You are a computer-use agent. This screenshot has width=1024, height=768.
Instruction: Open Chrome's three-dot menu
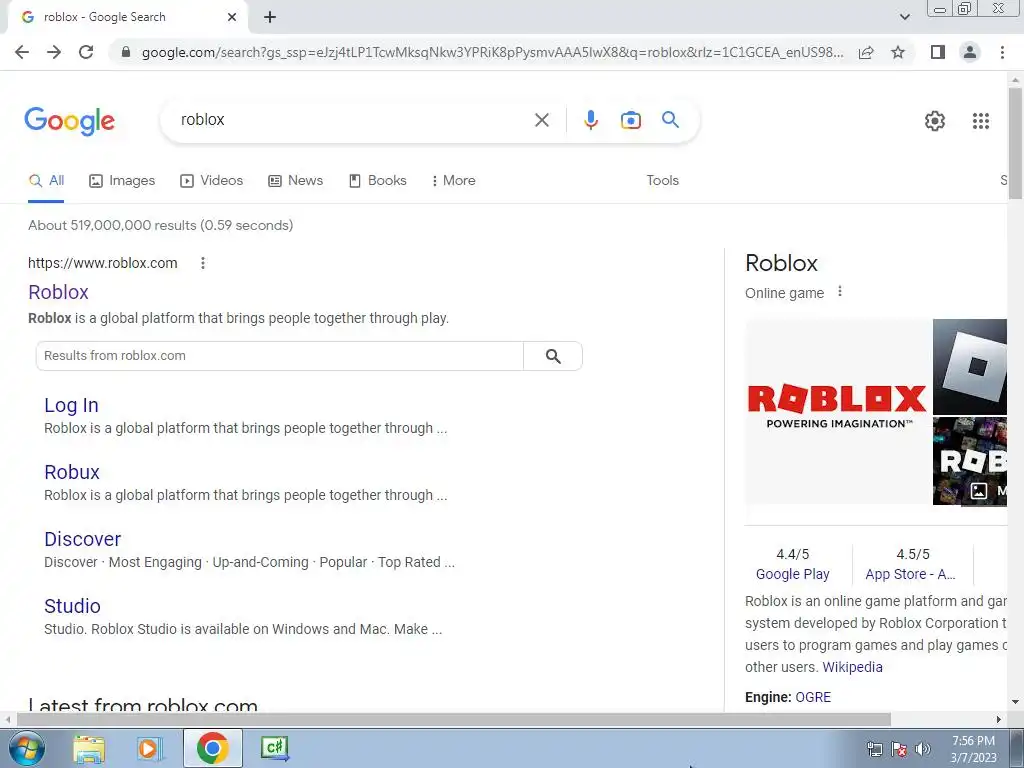click(1002, 52)
